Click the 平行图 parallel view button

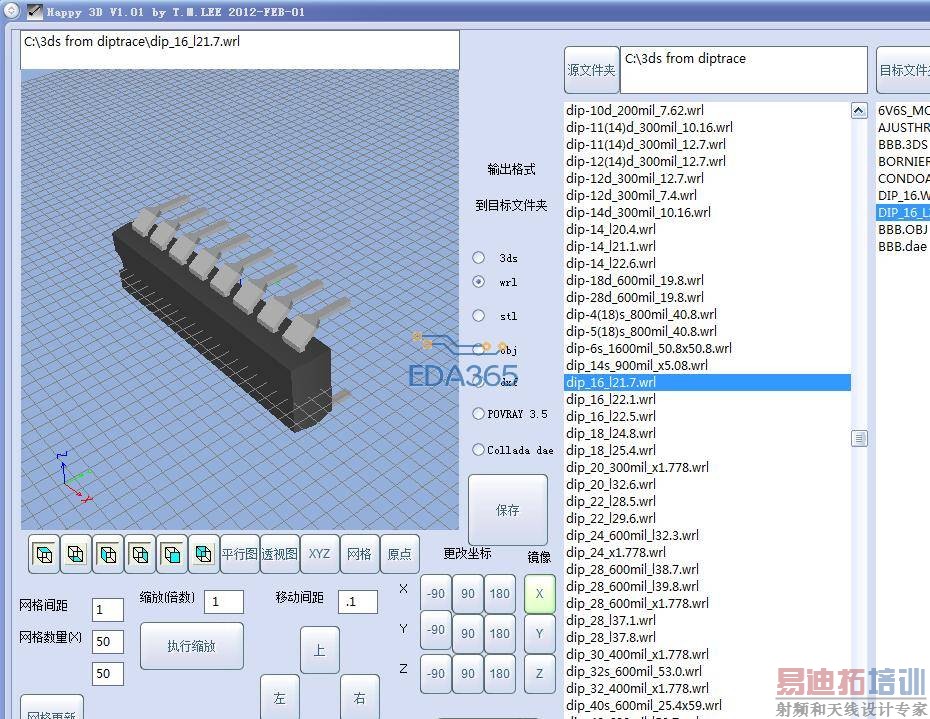click(240, 554)
